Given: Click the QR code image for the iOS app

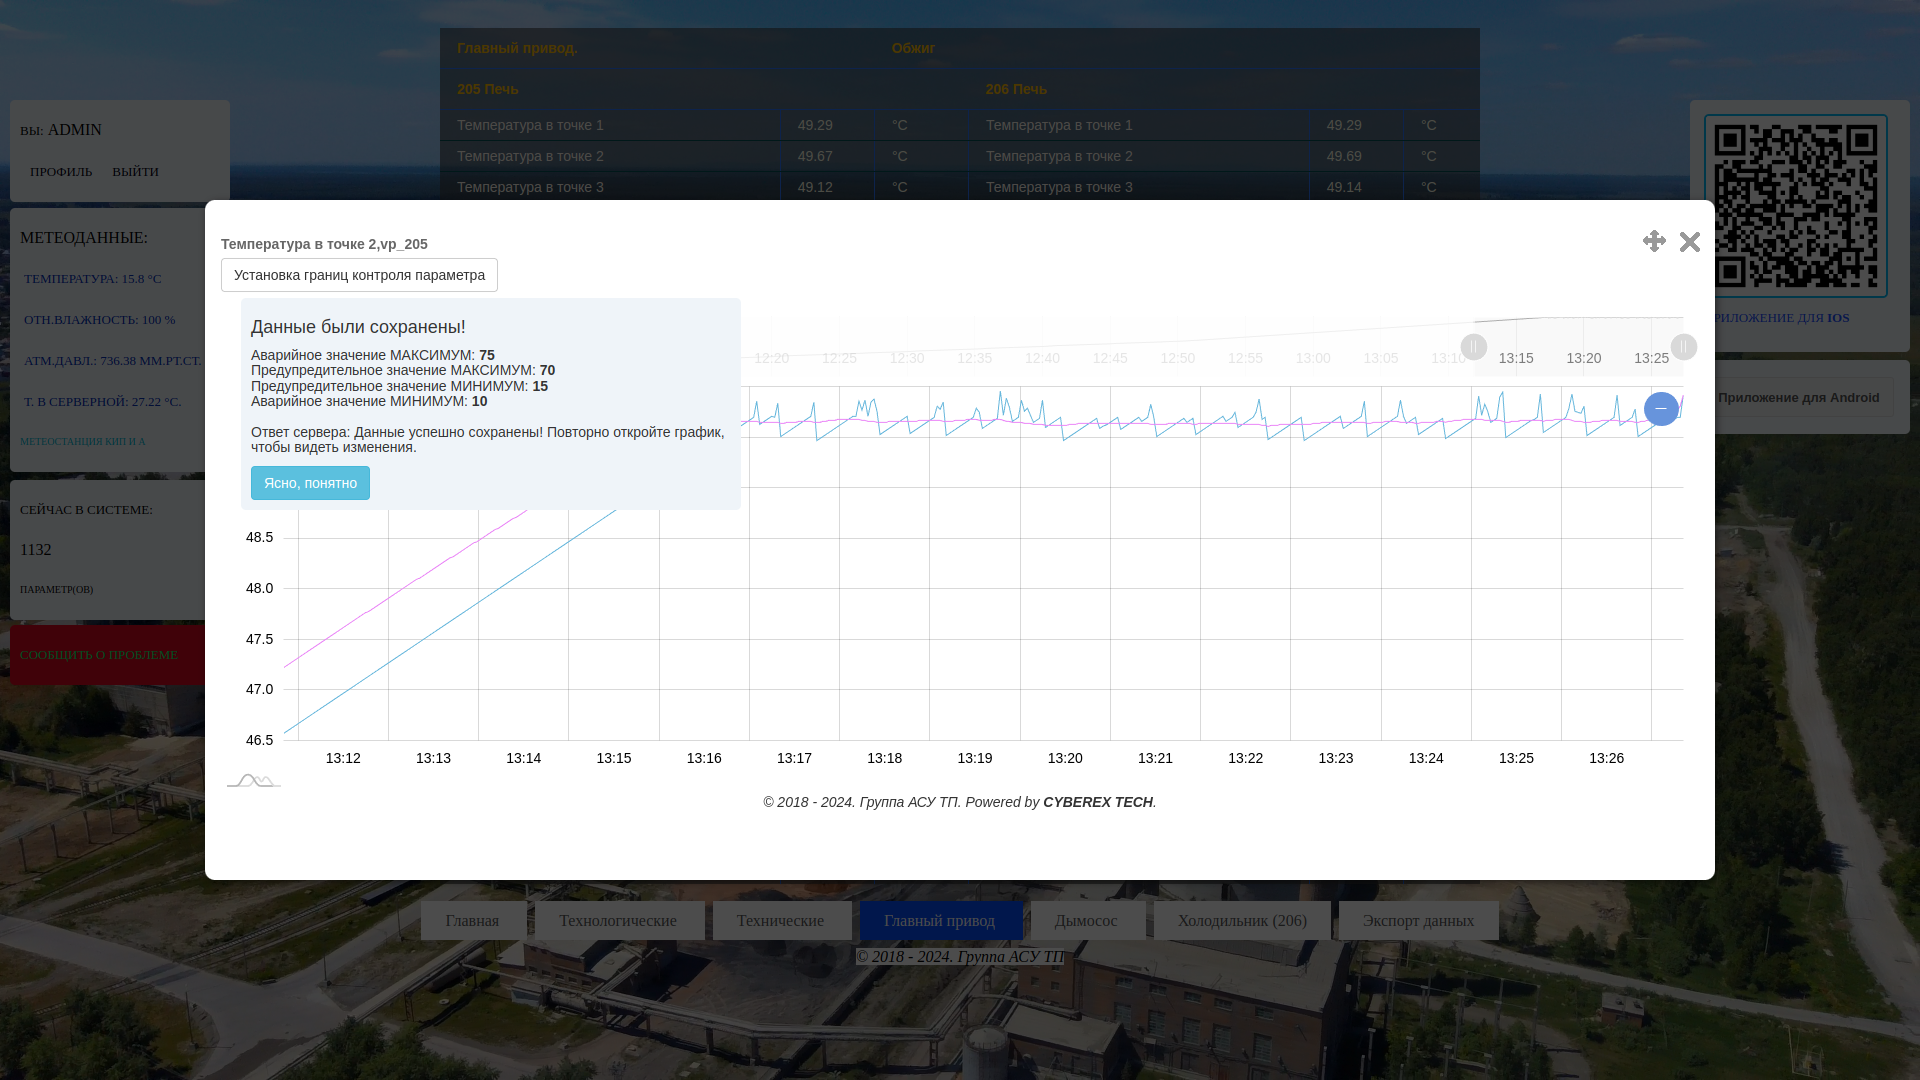Looking at the screenshot, I should [1796, 206].
